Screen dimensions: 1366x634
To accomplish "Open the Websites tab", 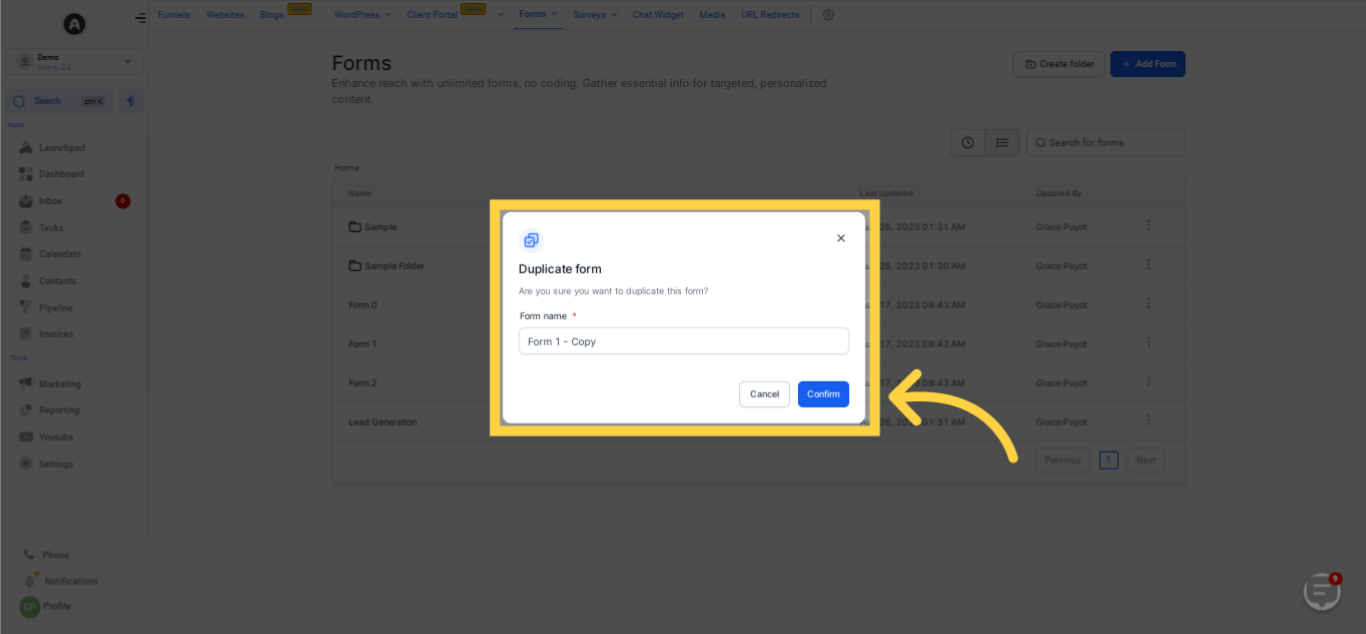I will [x=226, y=15].
